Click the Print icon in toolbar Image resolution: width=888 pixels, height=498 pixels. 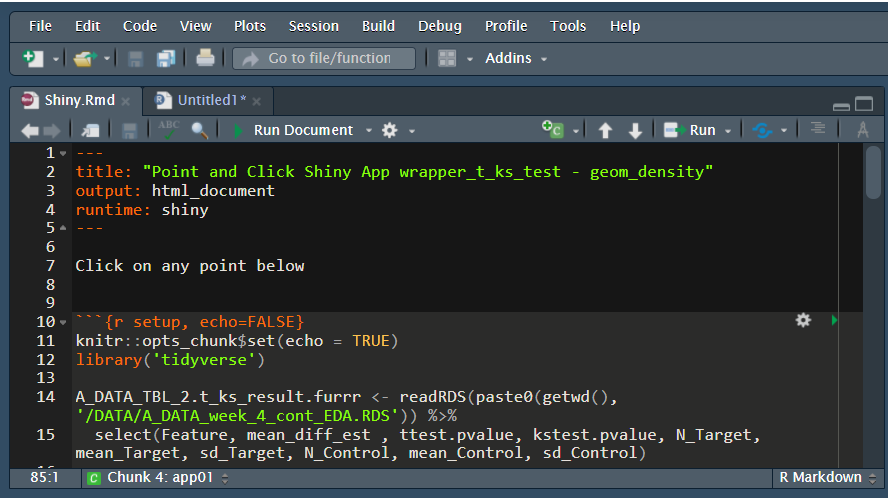coord(205,58)
